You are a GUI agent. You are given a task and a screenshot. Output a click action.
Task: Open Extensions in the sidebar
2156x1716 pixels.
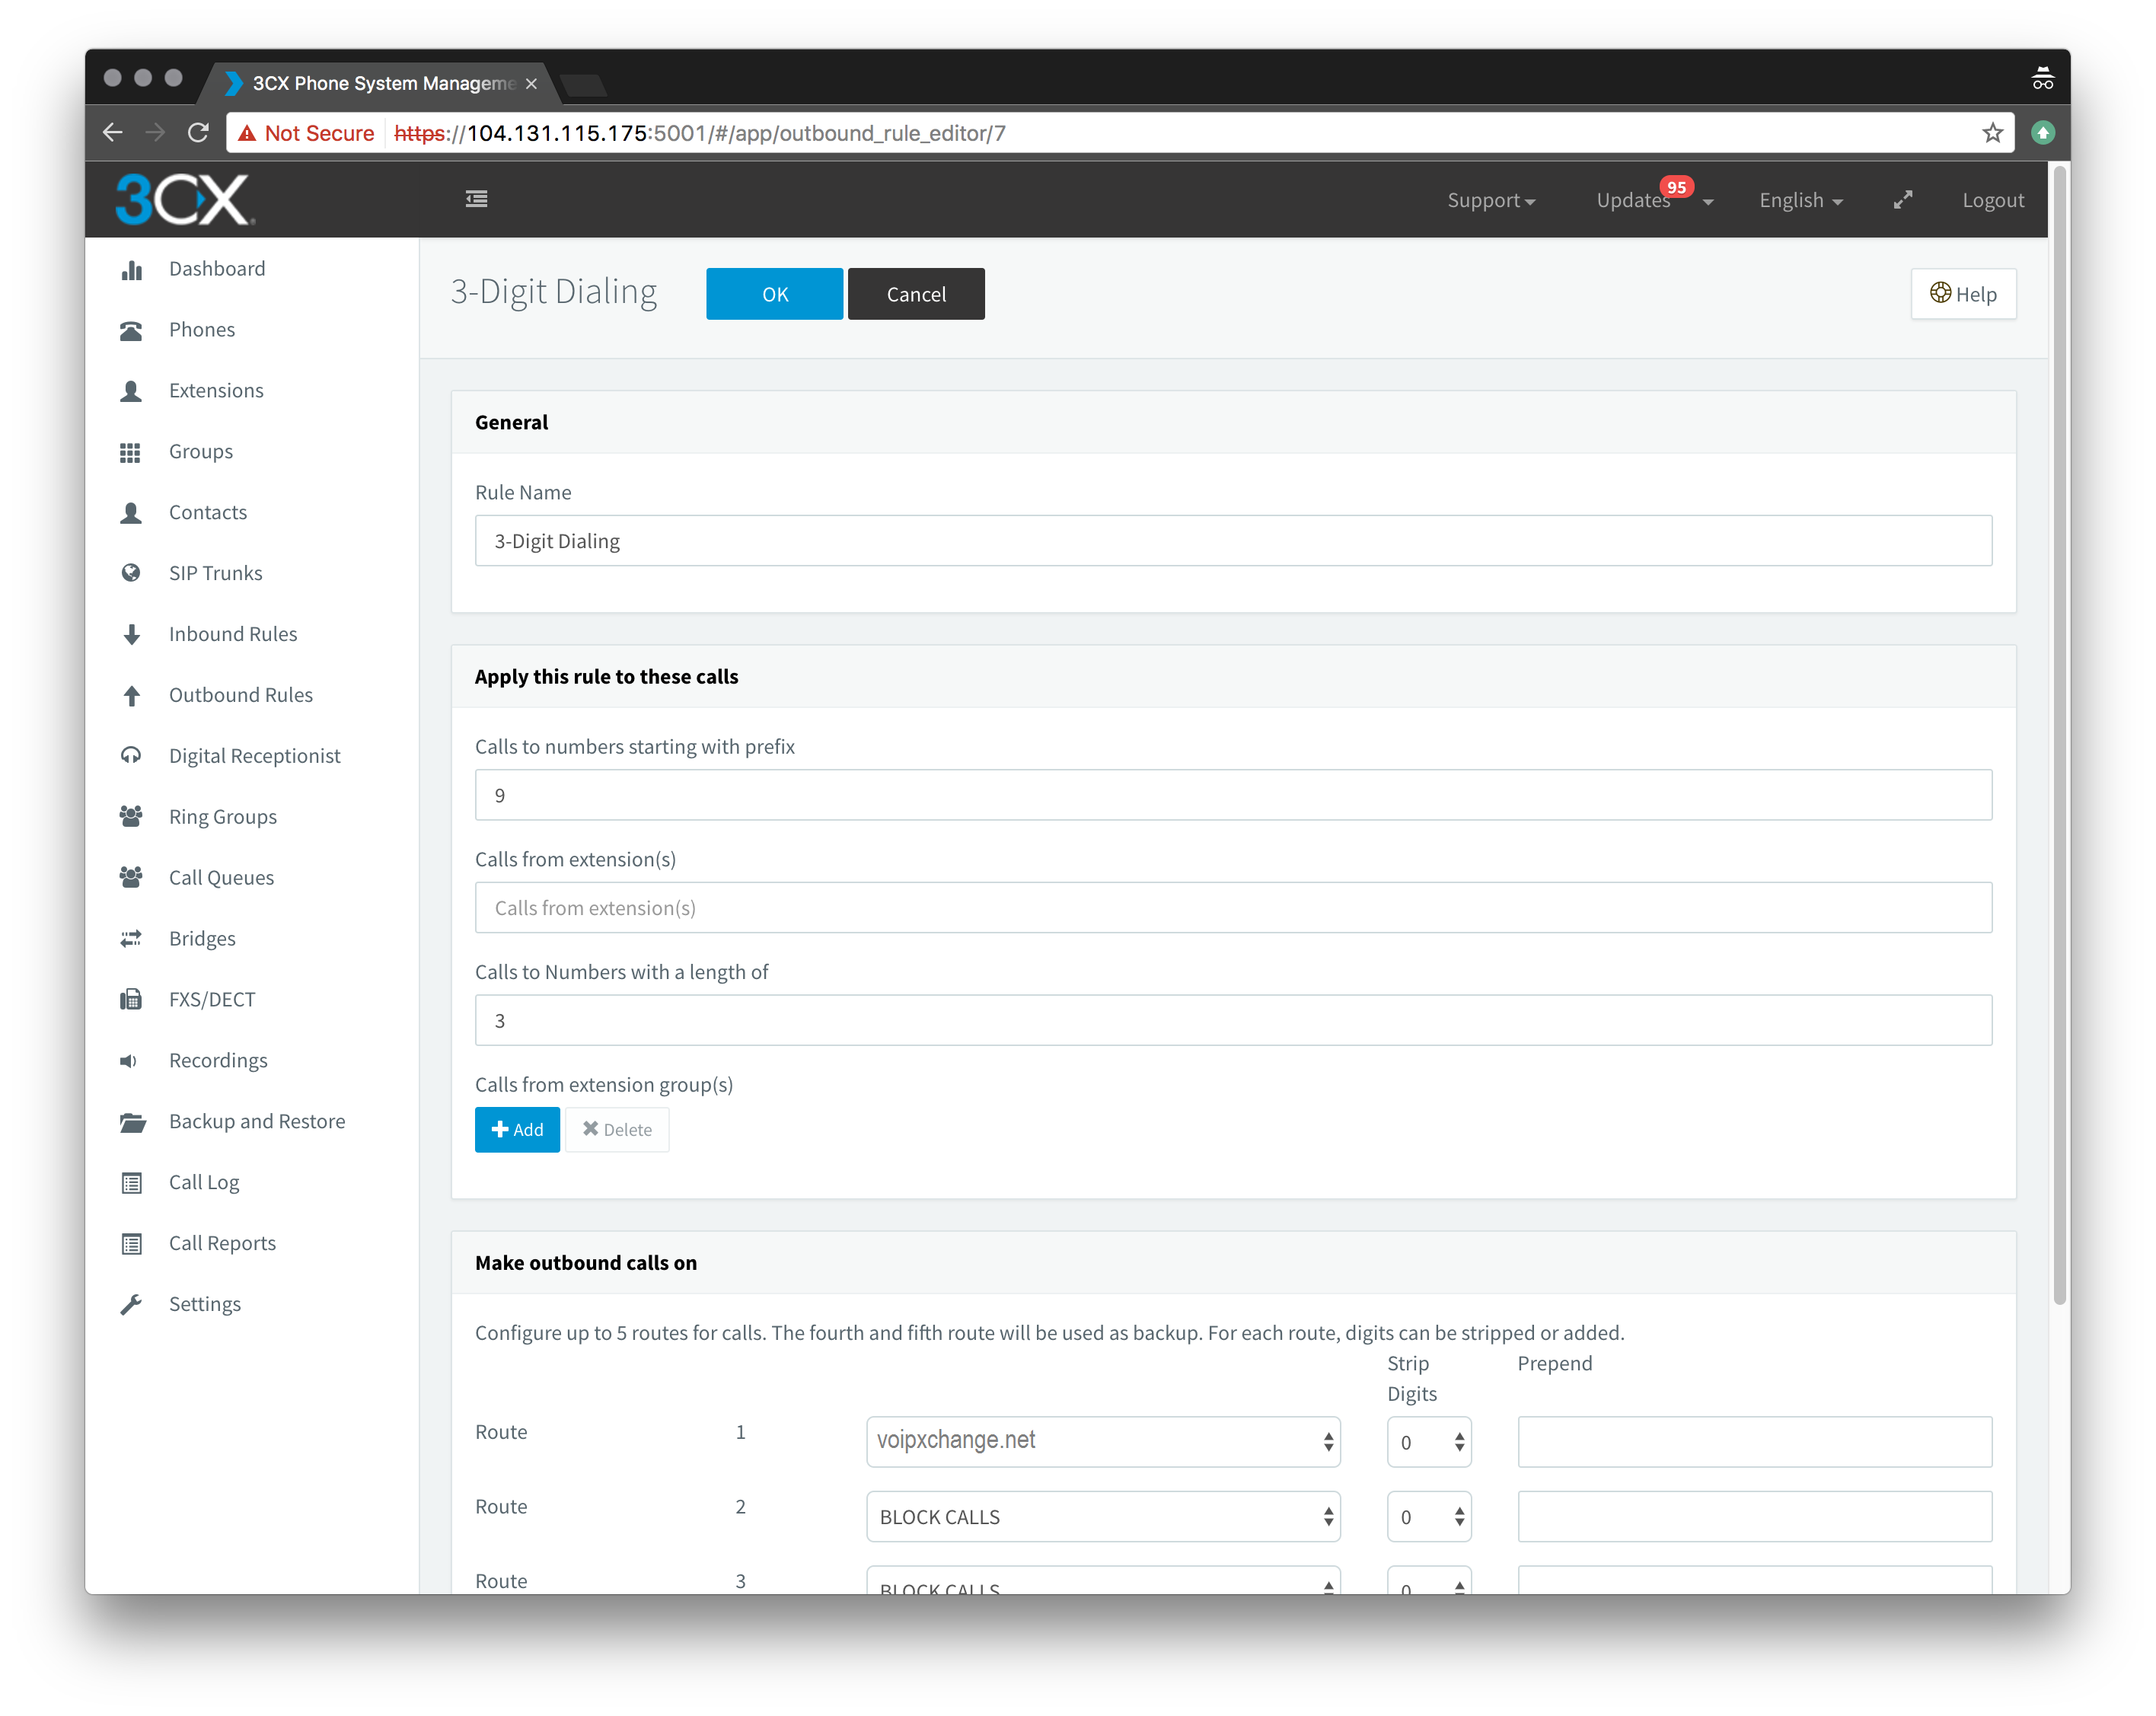coord(216,391)
